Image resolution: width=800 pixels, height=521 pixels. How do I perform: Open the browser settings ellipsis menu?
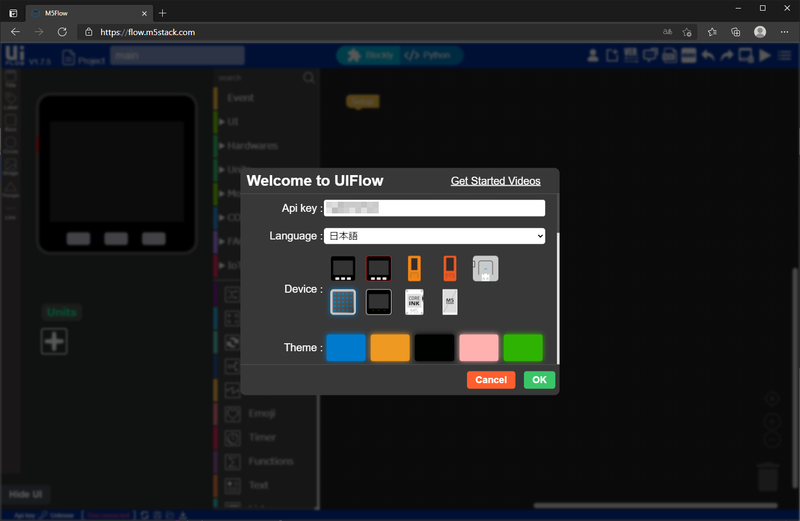(784, 32)
